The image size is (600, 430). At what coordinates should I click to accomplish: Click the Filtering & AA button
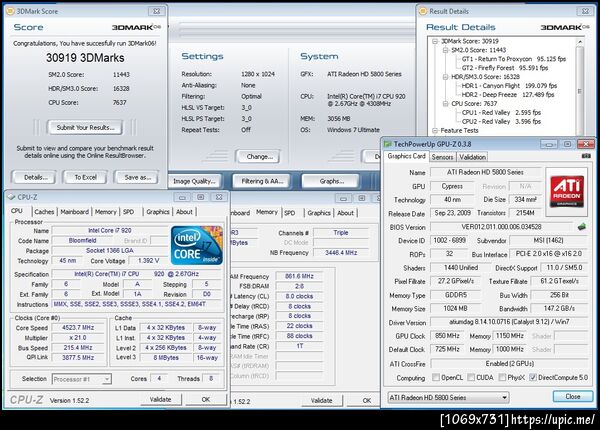[x=262, y=181]
